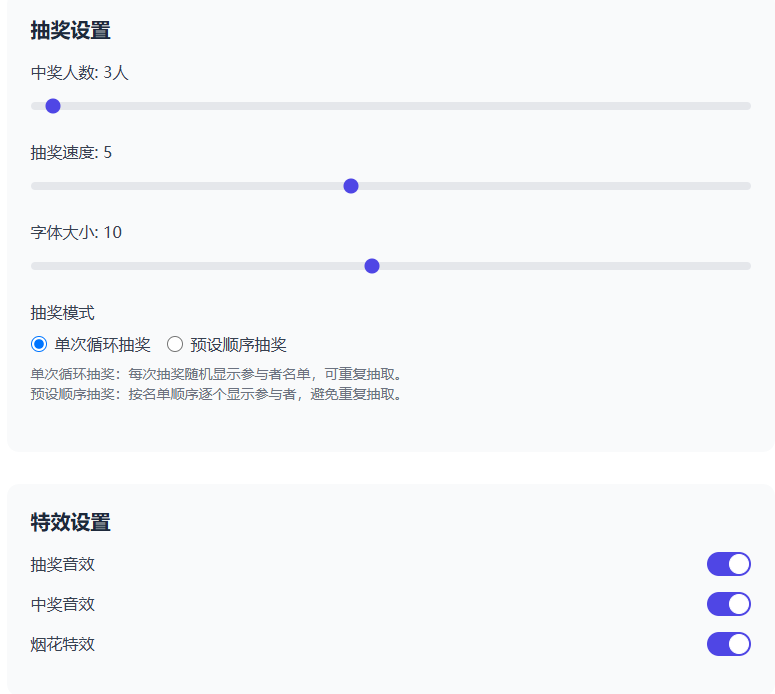Grab the 抽奖速度 slider thumb
The width and height of the screenshot is (775, 694).
click(x=351, y=186)
